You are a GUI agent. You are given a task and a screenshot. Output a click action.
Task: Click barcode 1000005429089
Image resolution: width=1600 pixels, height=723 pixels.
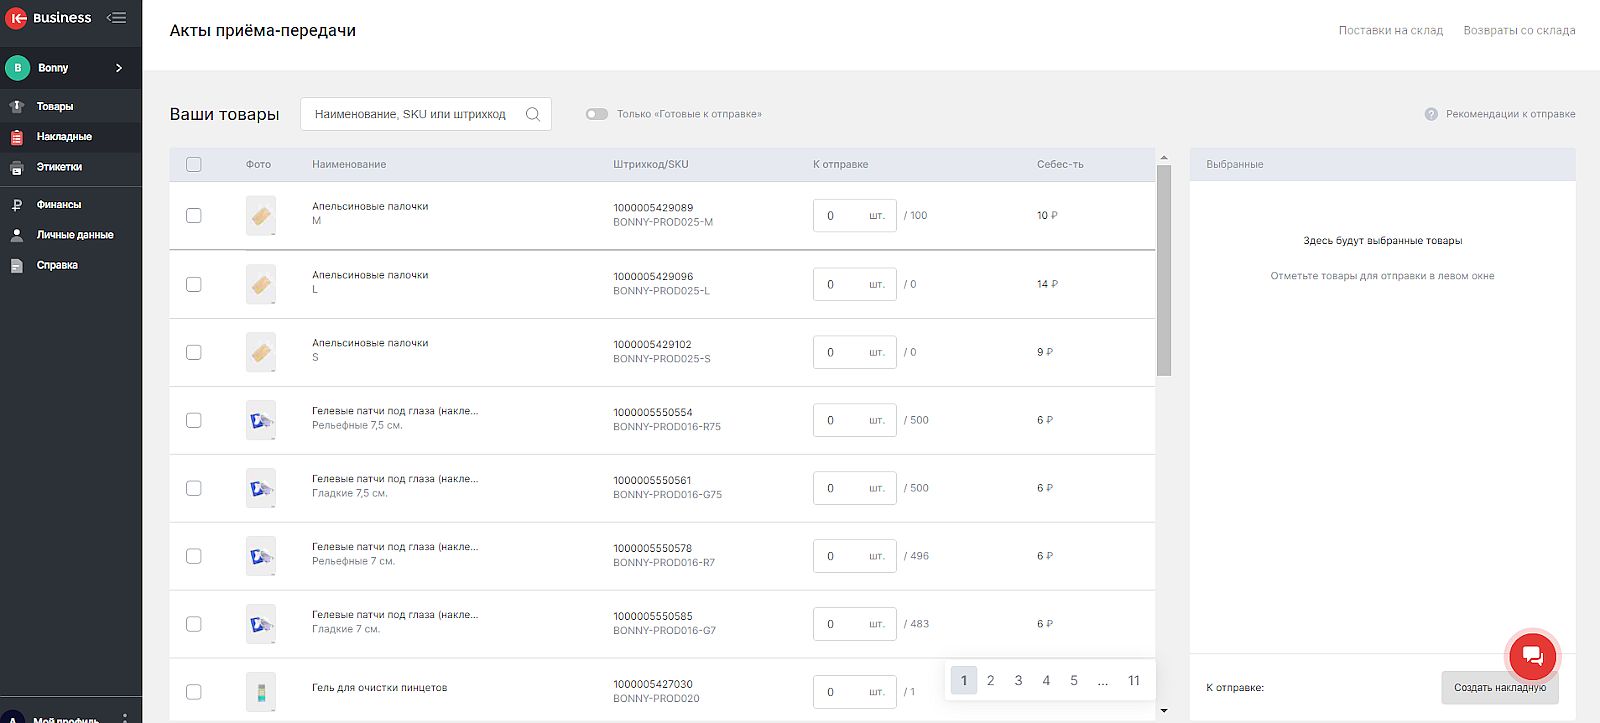click(653, 208)
